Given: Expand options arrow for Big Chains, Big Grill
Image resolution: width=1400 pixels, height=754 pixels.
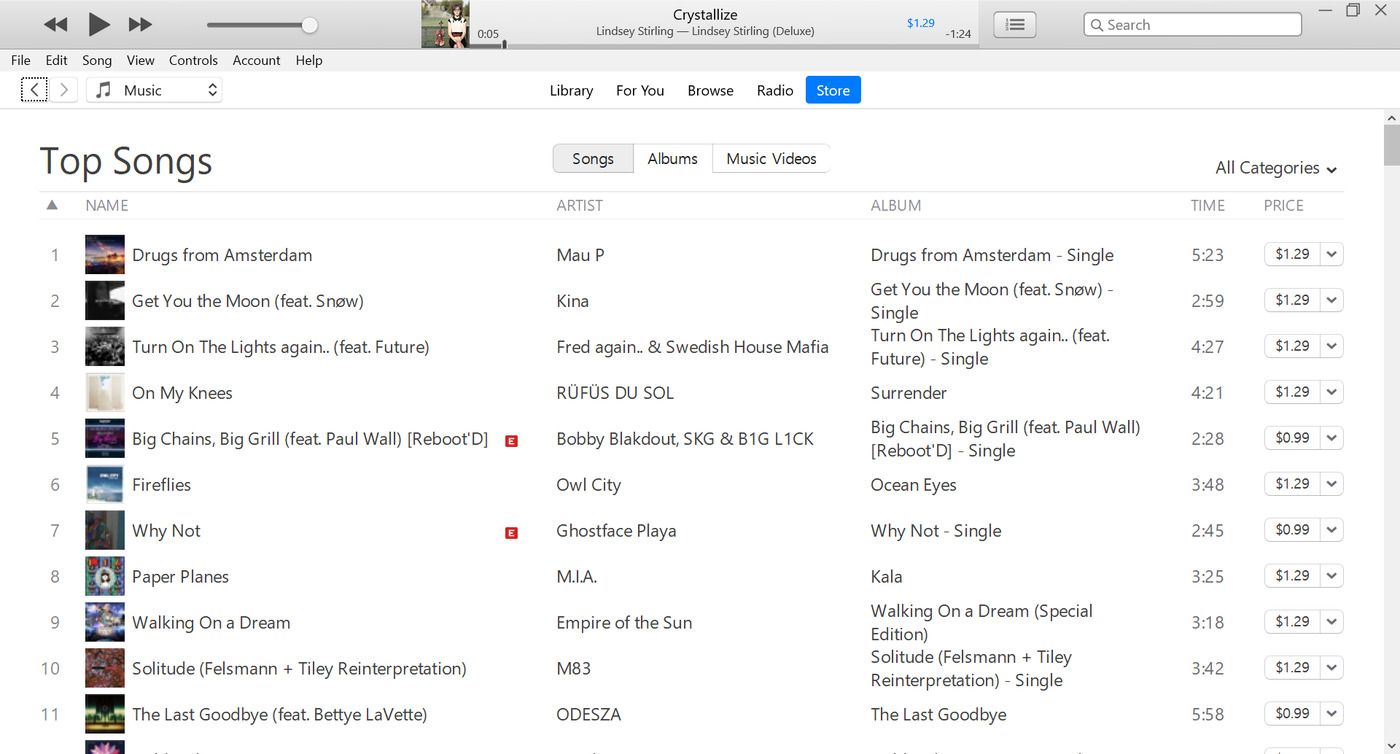Looking at the screenshot, I should (x=1332, y=438).
